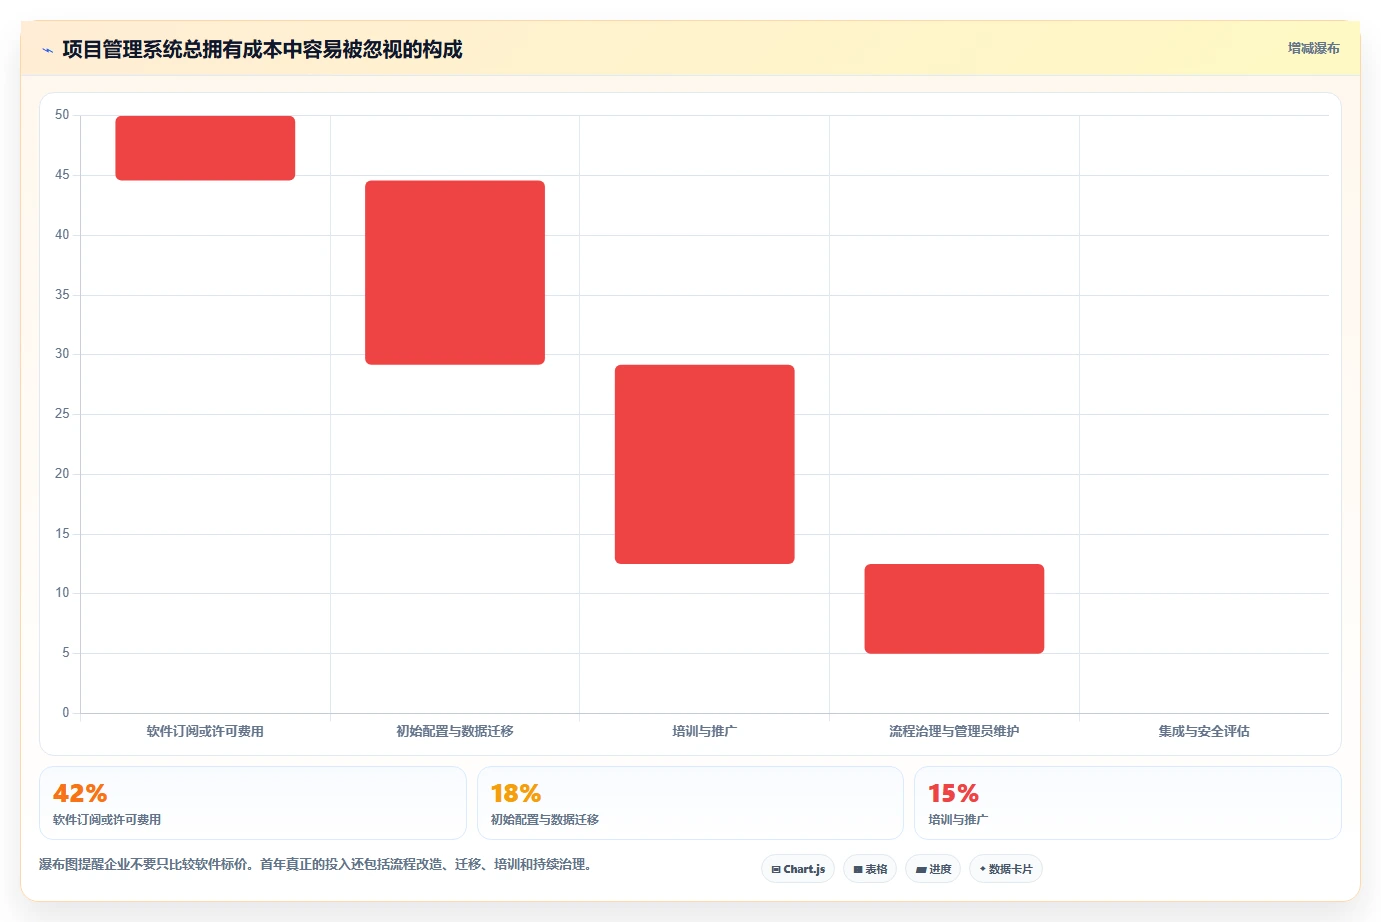Screen dimensions: 1381x922
Task: Click the footnote text starting 瀑布图提醒企业
Action: coord(317,864)
